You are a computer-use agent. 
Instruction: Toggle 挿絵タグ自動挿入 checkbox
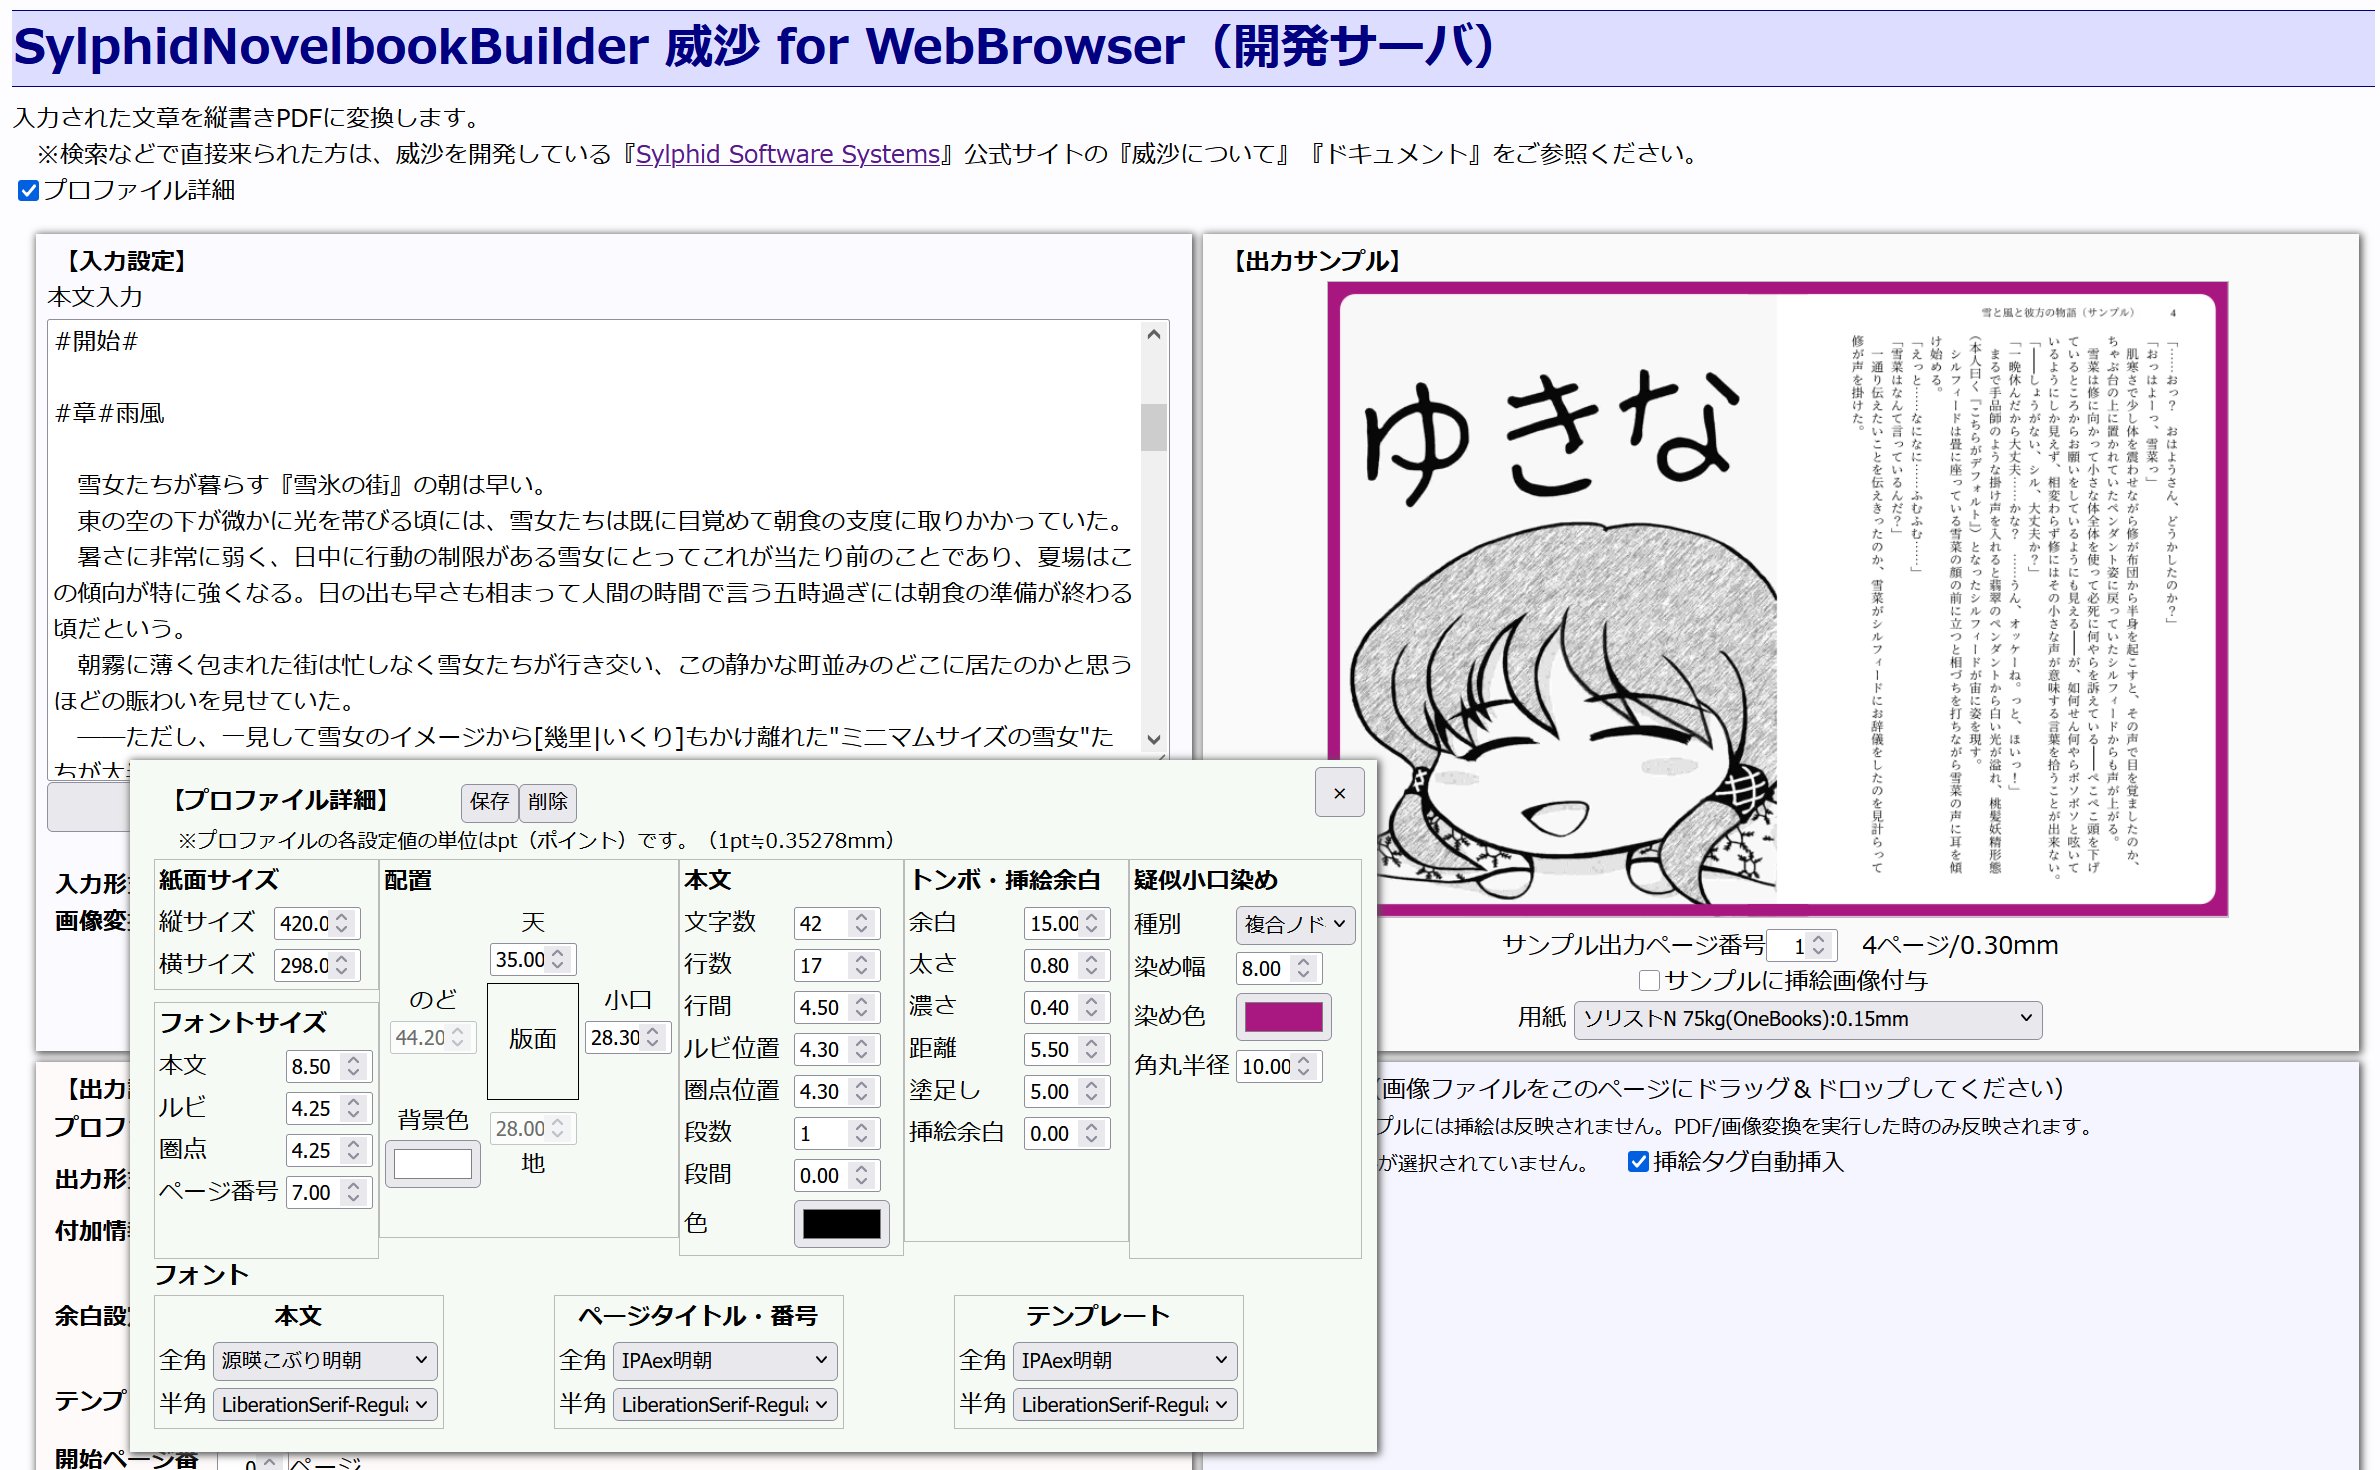click(1638, 1161)
